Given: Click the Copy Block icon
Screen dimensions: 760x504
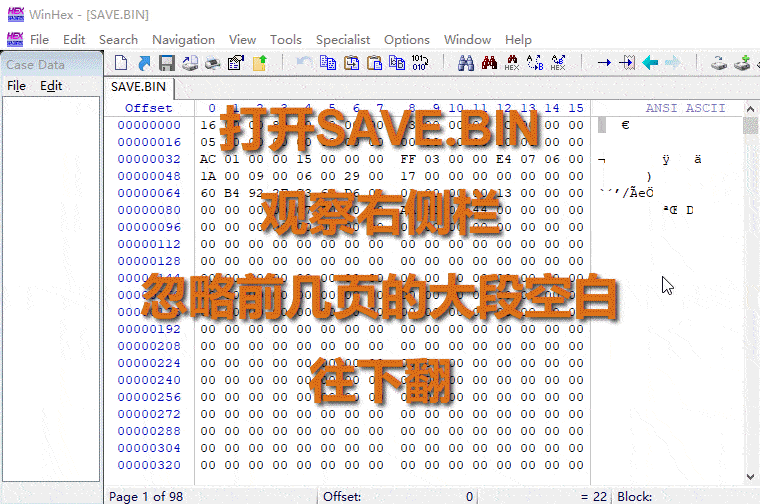Looking at the screenshot, I should (x=328, y=63).
